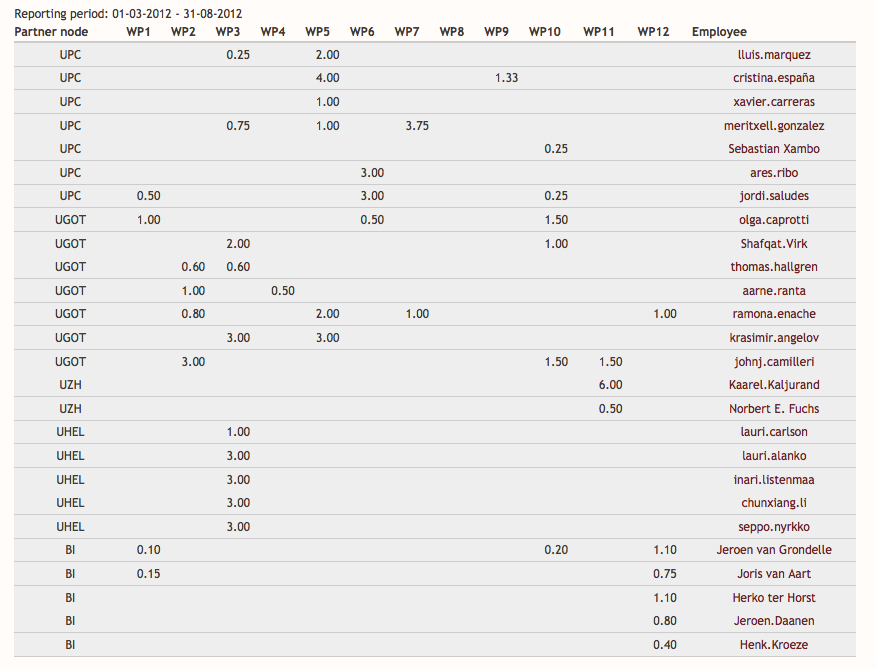Click the Partner node column header
The height and width of the screenshot is (669, 876).
[x=51, y=32]
